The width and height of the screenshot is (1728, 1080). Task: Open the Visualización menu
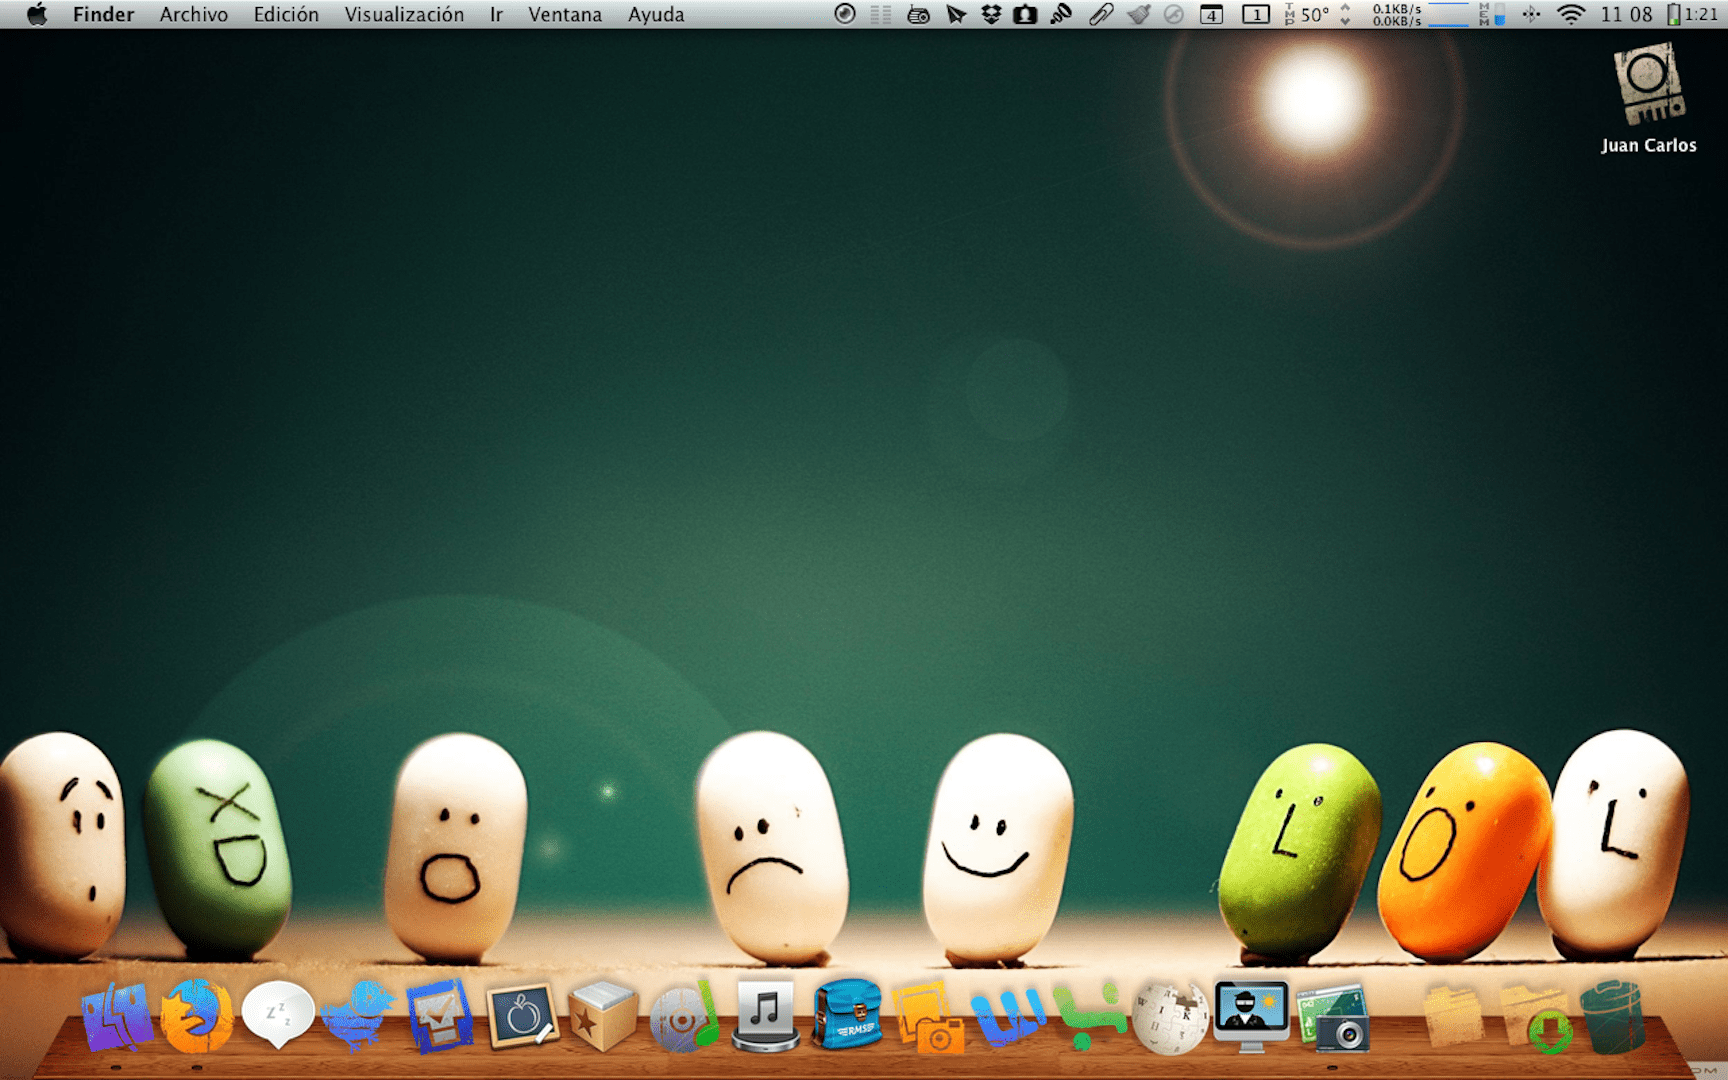[404, 14]
